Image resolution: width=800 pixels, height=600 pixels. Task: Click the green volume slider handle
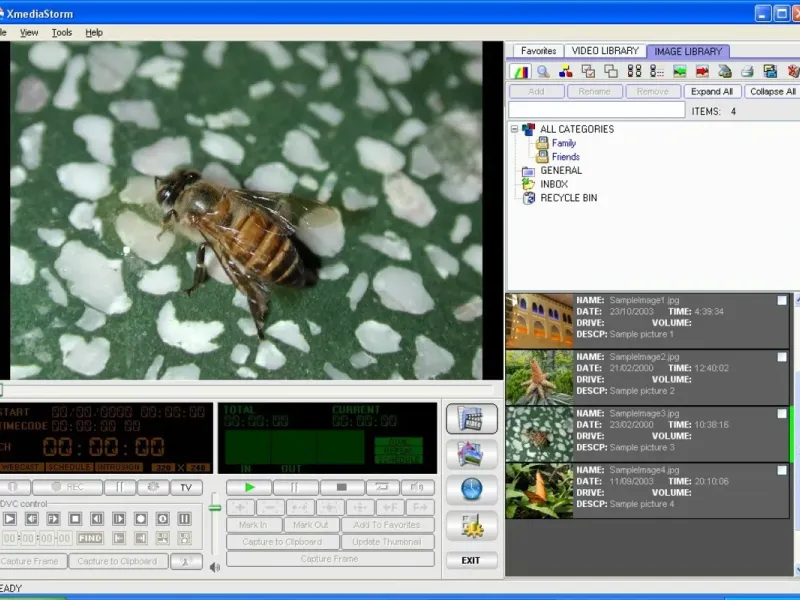coord(214,508)
